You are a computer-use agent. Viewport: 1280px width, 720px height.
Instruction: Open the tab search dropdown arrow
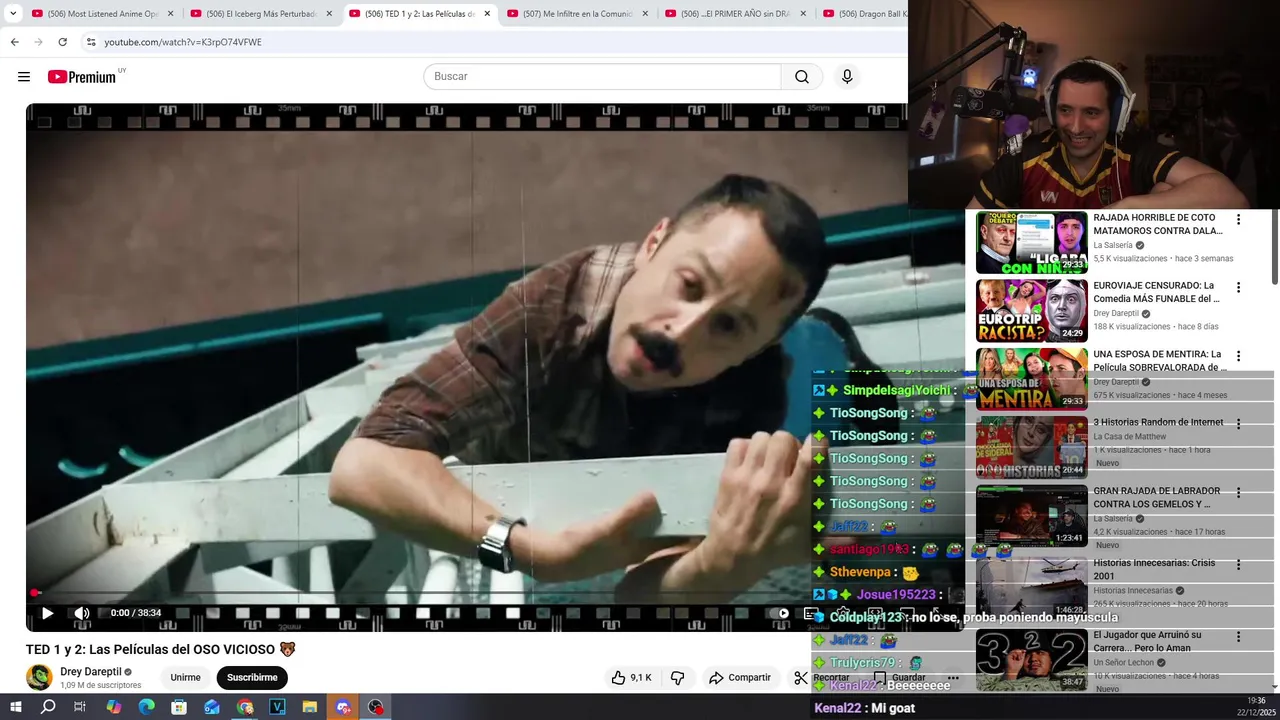click(13, 14)
